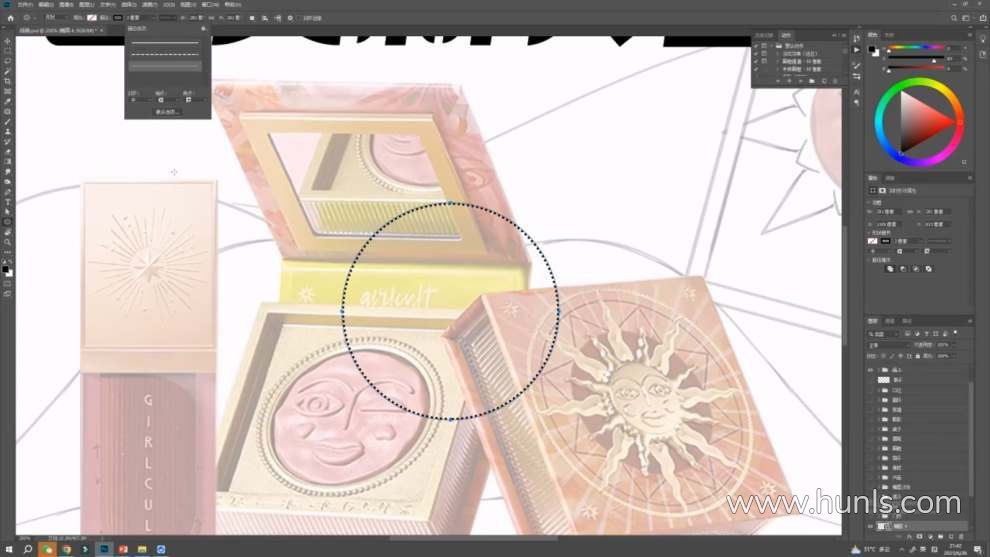Choose dashed line stroke preset
Viewport: 990px width, 557px height.
tap(165, 54)
